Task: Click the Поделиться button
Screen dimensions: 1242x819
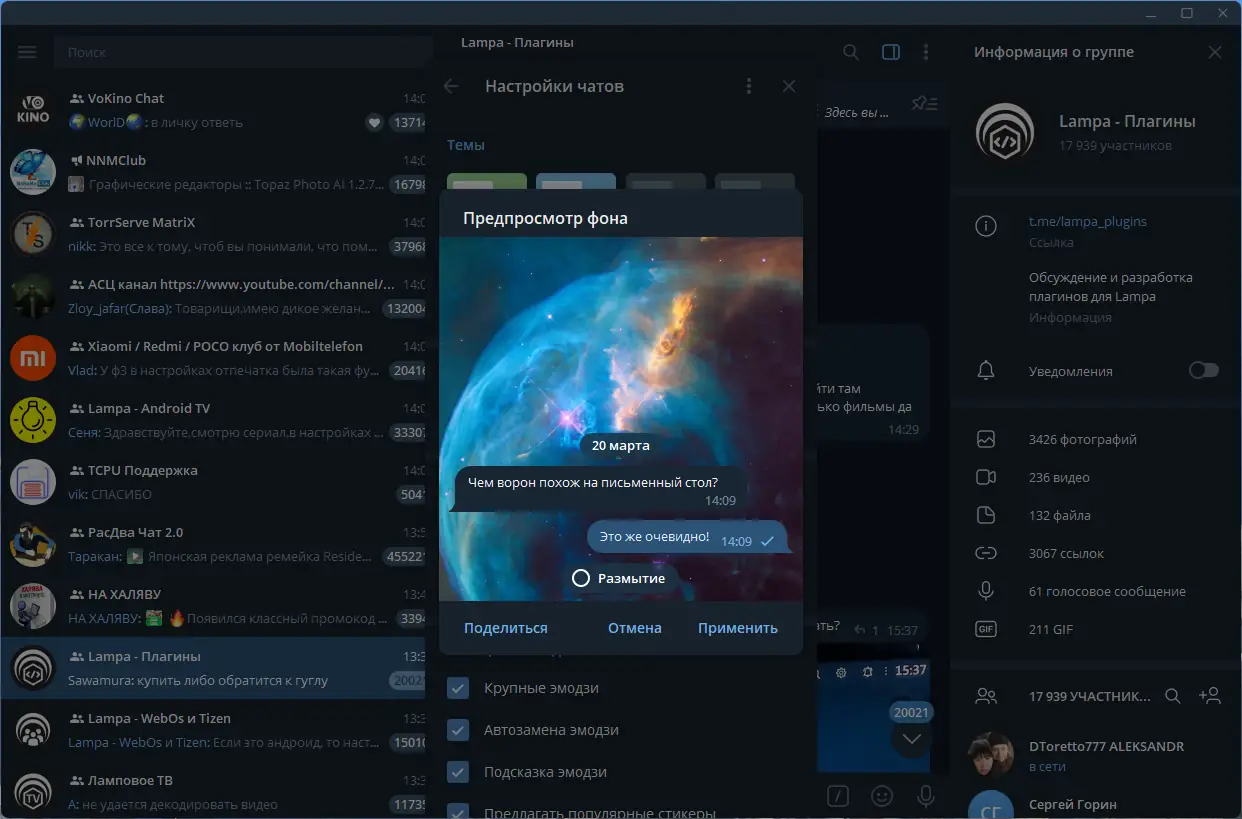Action: point(506,628)
